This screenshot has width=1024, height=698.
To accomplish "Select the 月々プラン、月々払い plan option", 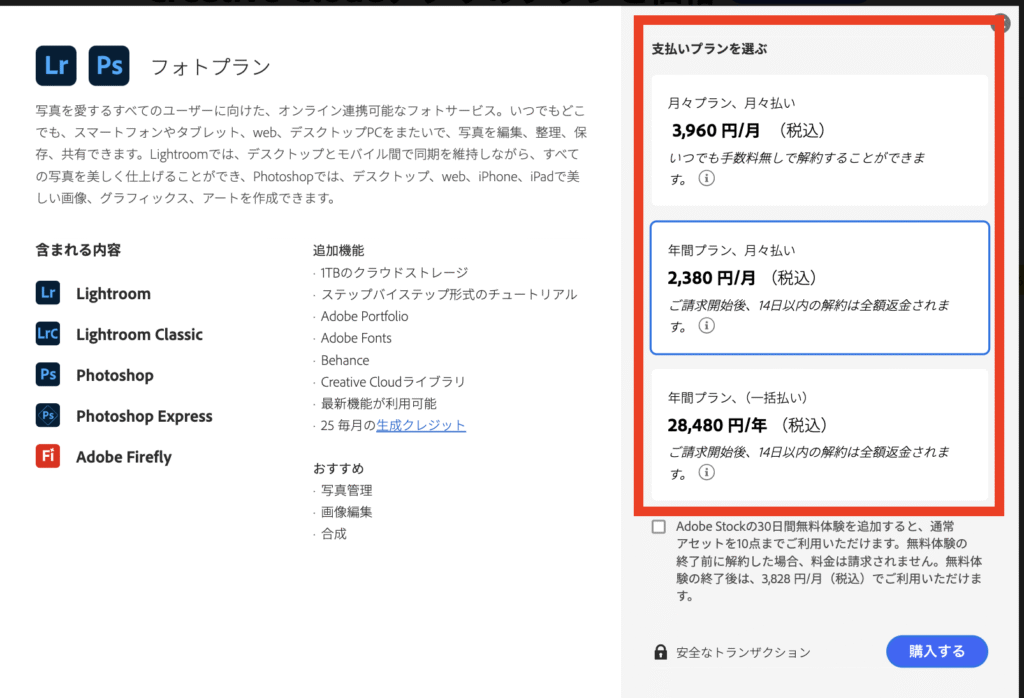I will tap(819, 140).
